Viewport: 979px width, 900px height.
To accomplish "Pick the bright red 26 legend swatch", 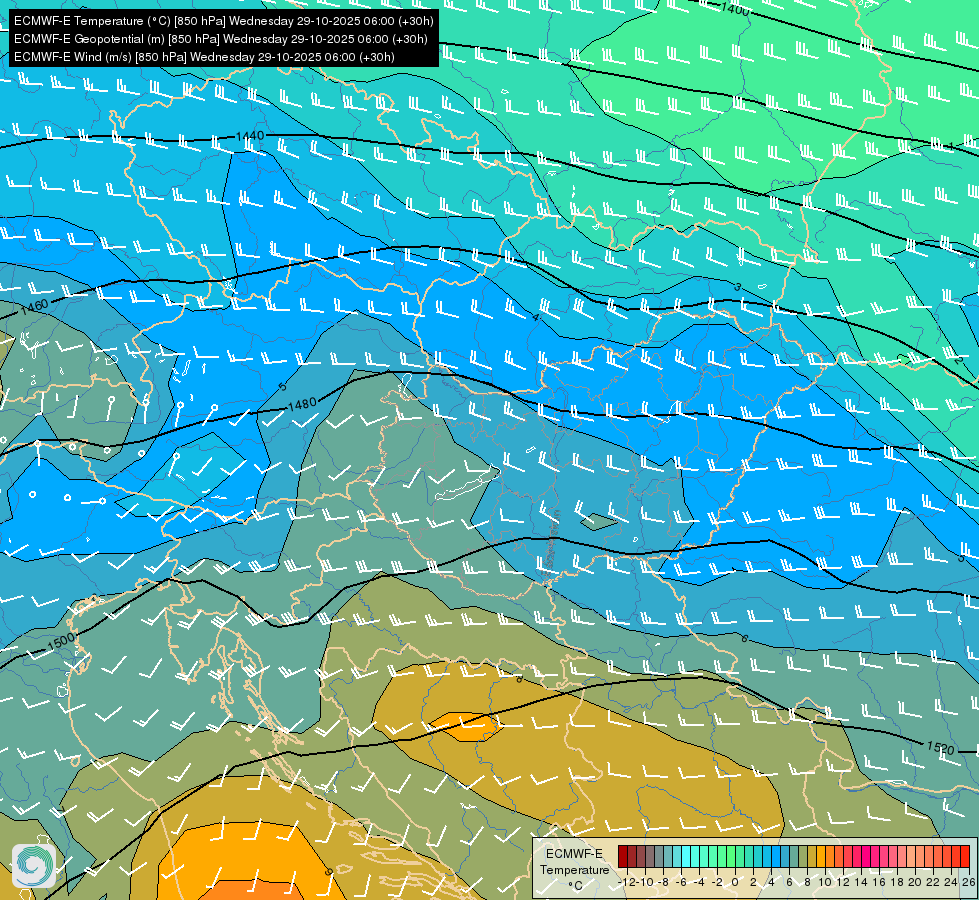I will (965, 856).
